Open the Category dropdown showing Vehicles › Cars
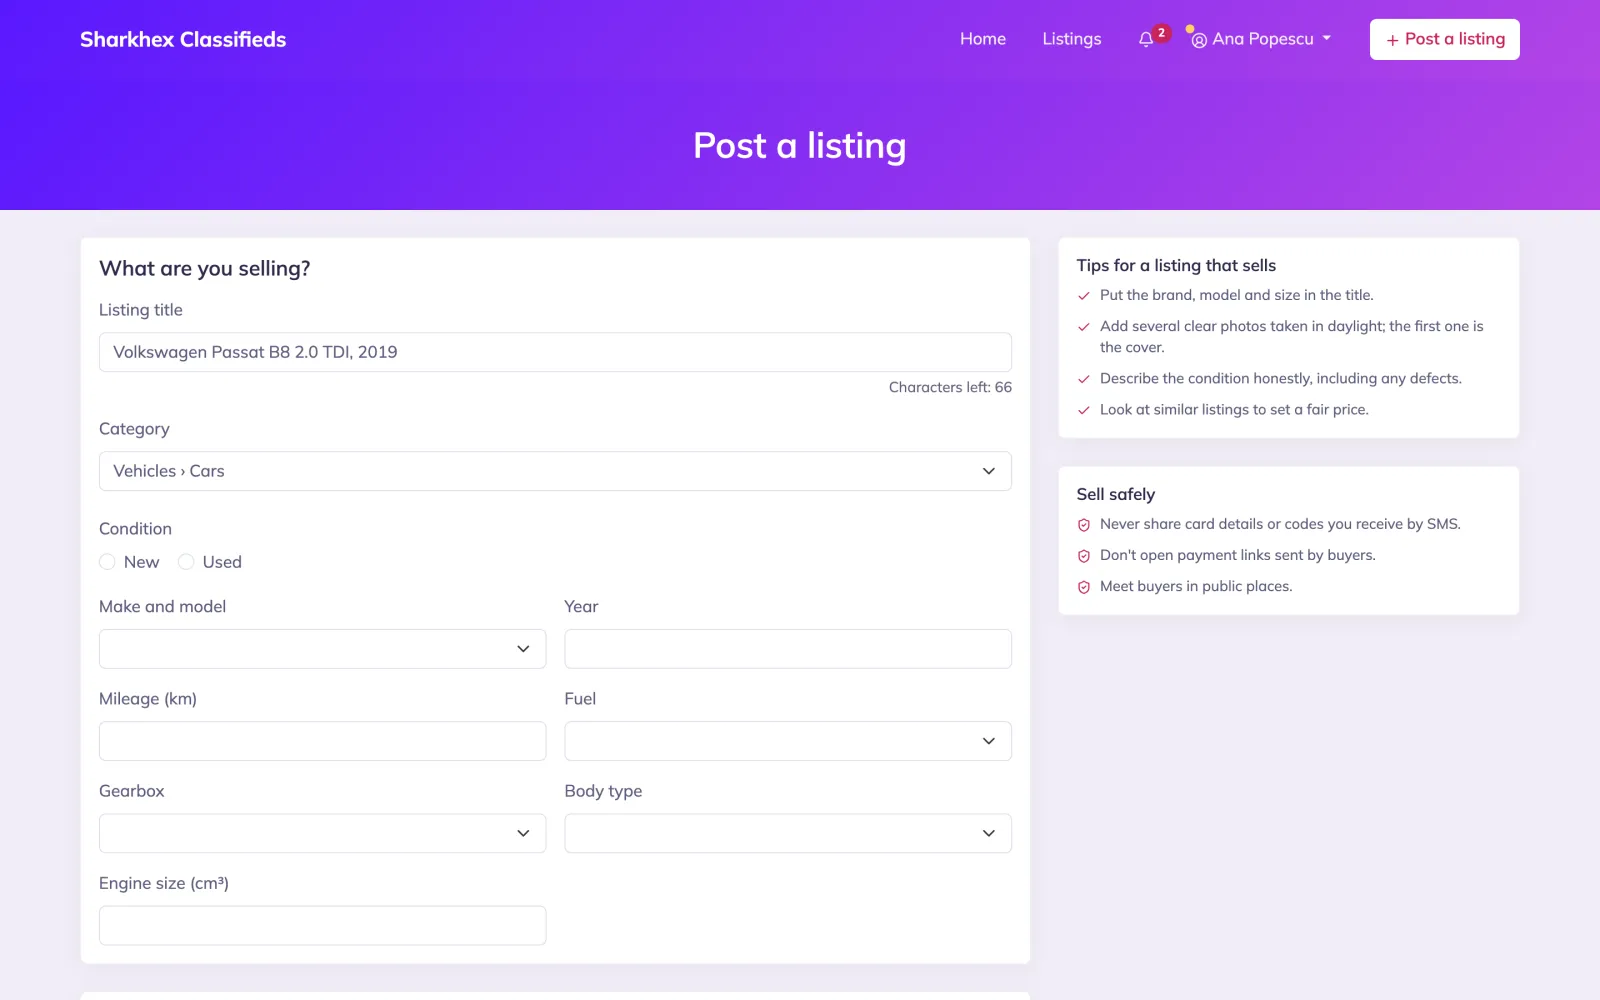The height and width of the screenshot is (1000, 1600). coord(555,471)
